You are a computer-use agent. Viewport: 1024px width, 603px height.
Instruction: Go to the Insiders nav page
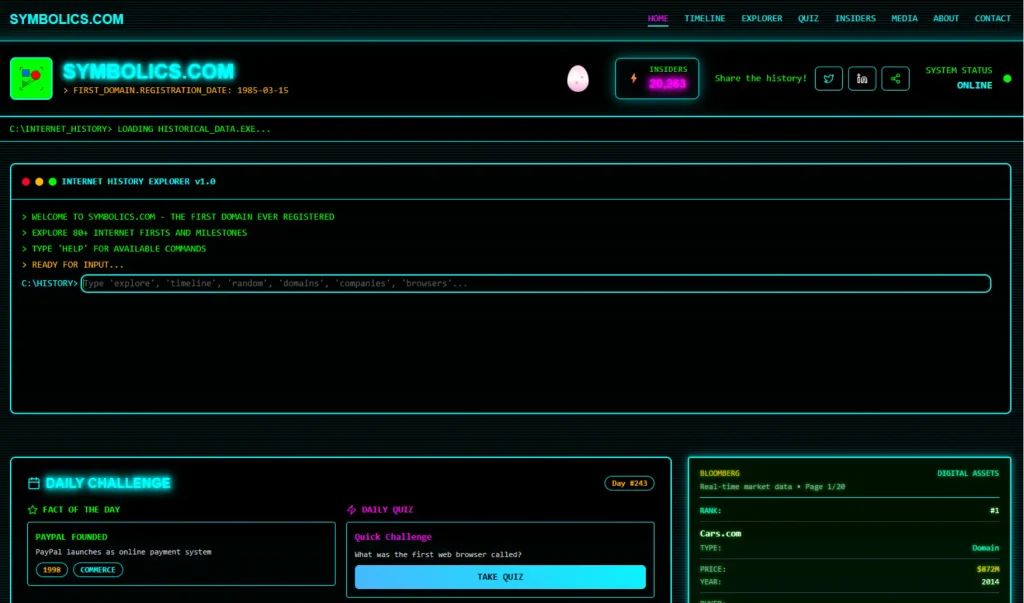(855, 18)
